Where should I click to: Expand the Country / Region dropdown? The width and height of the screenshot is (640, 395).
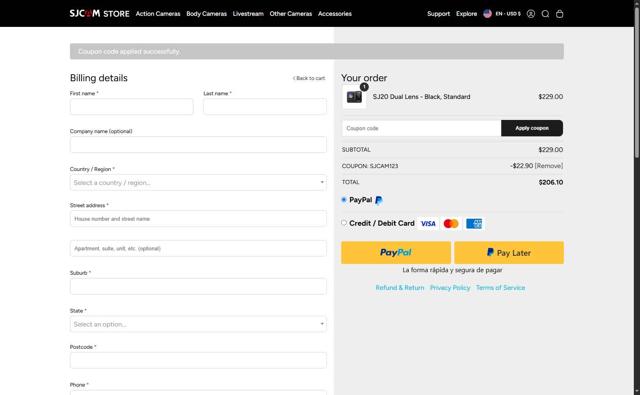click(198, 182)
